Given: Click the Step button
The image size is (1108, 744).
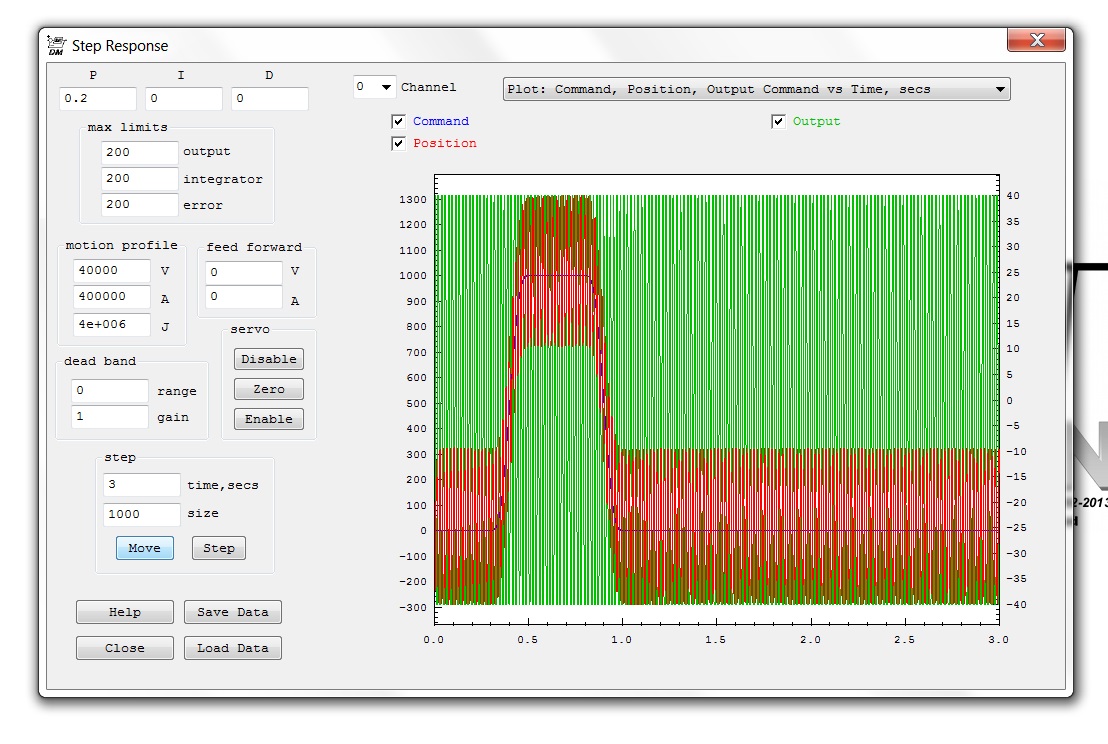Looking at the screenshot, I should pos(218,548).
